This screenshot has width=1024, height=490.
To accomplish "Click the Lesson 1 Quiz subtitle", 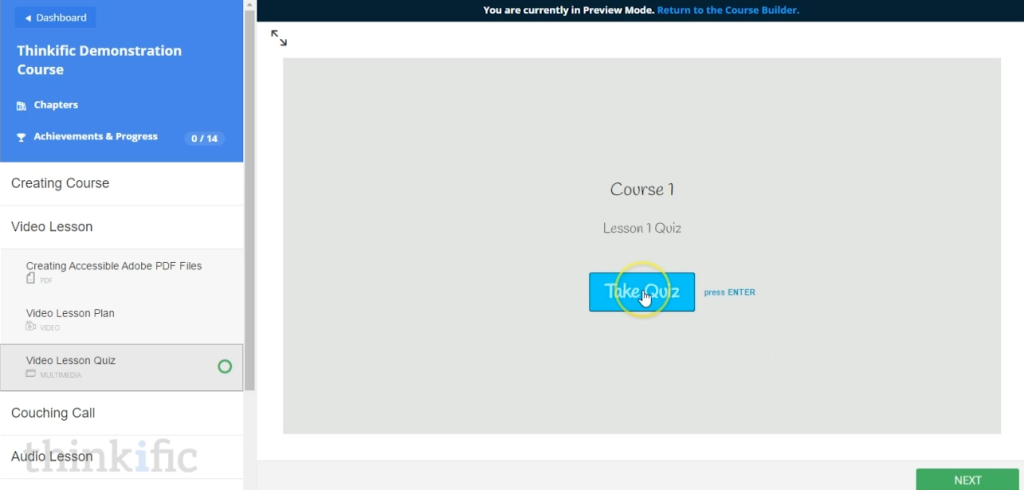I will 642,228.
